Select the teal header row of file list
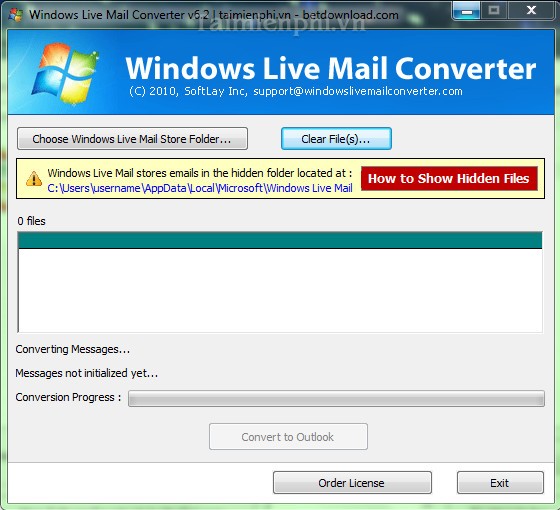Viewport: 560px width, 510px height. [280, 240]
